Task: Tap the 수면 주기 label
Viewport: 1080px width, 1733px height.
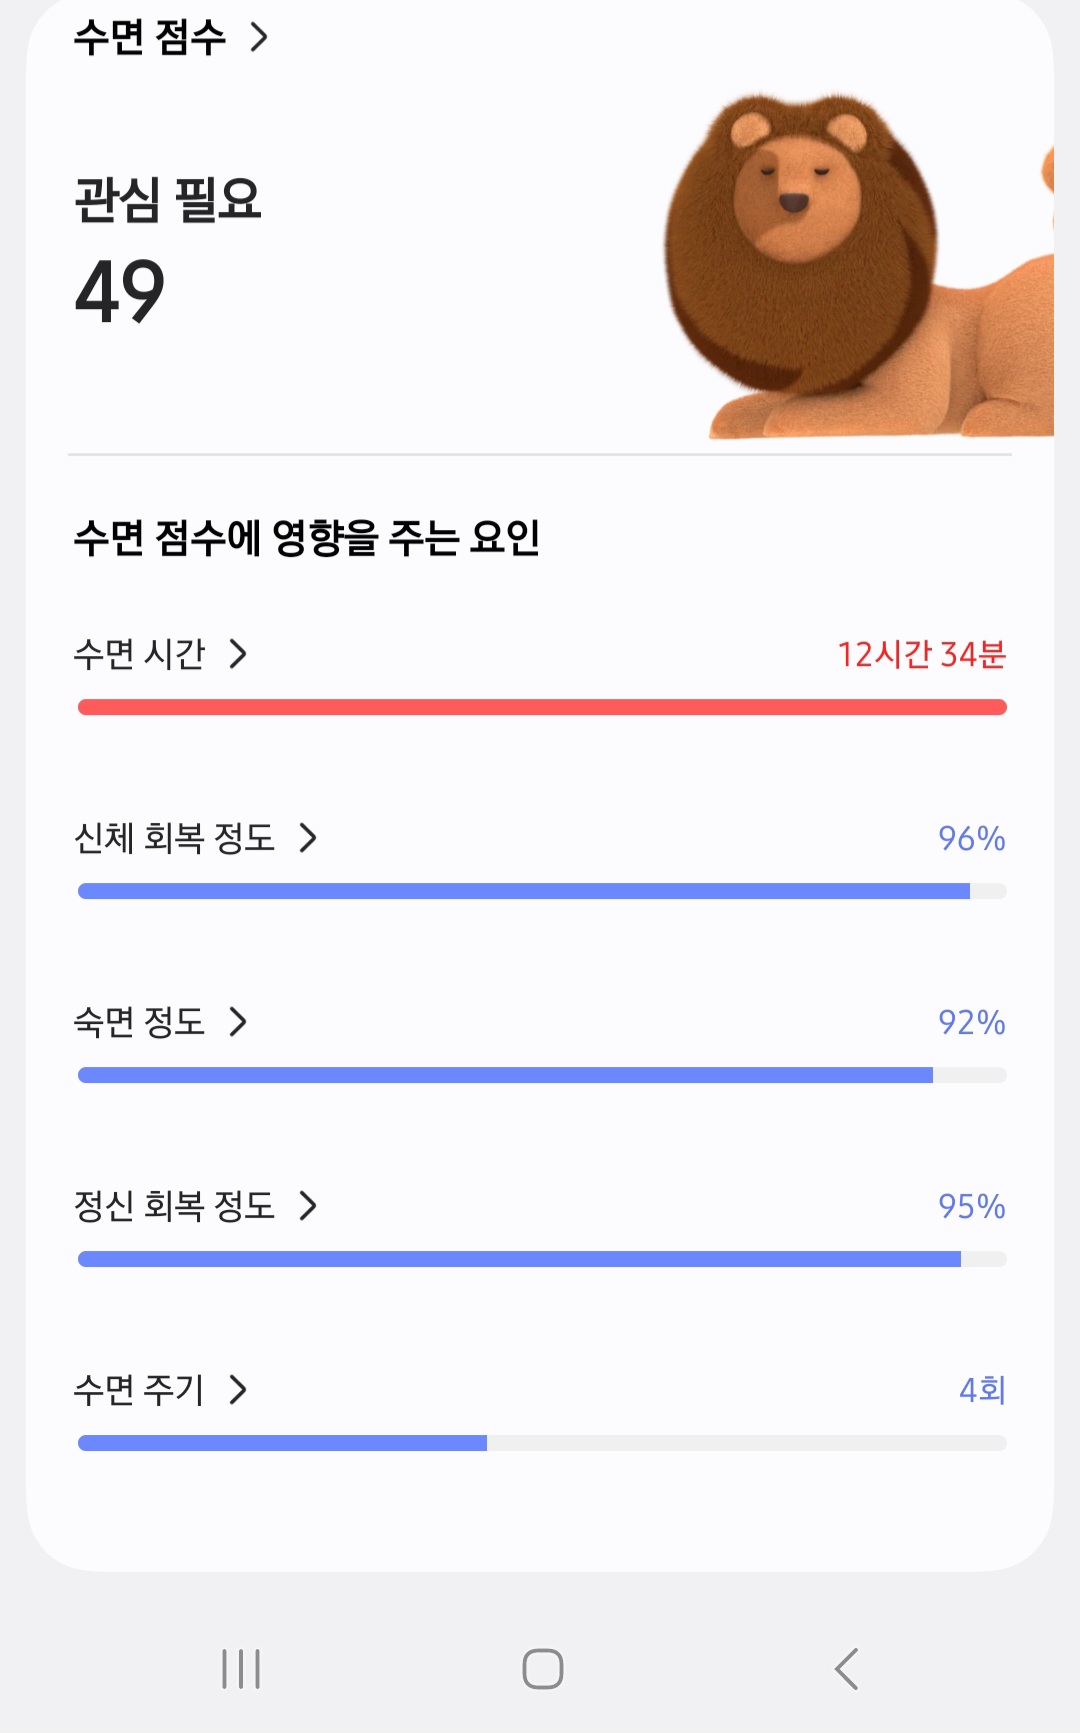Action: pyautogui.click(x=139, y=1390)
